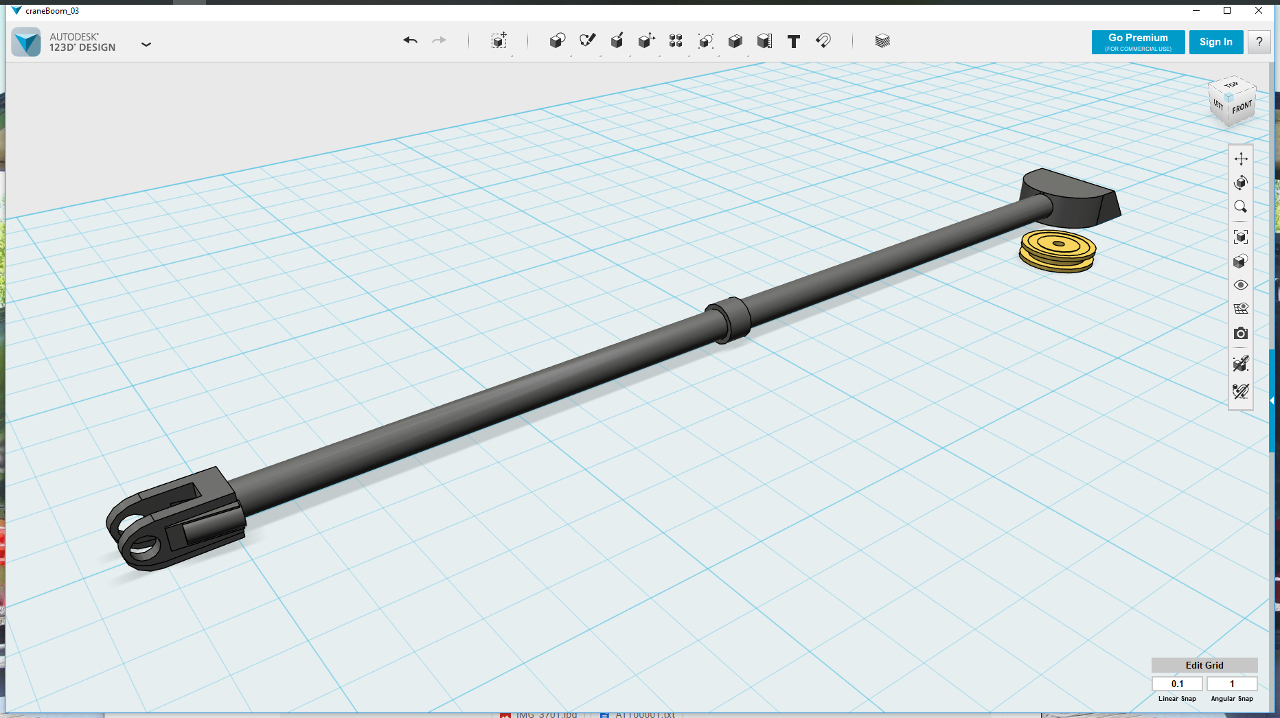Select the Orbit navigation tool
Image resolution: width=1280 pixels, height=718 pixels.
[1241, 183]
